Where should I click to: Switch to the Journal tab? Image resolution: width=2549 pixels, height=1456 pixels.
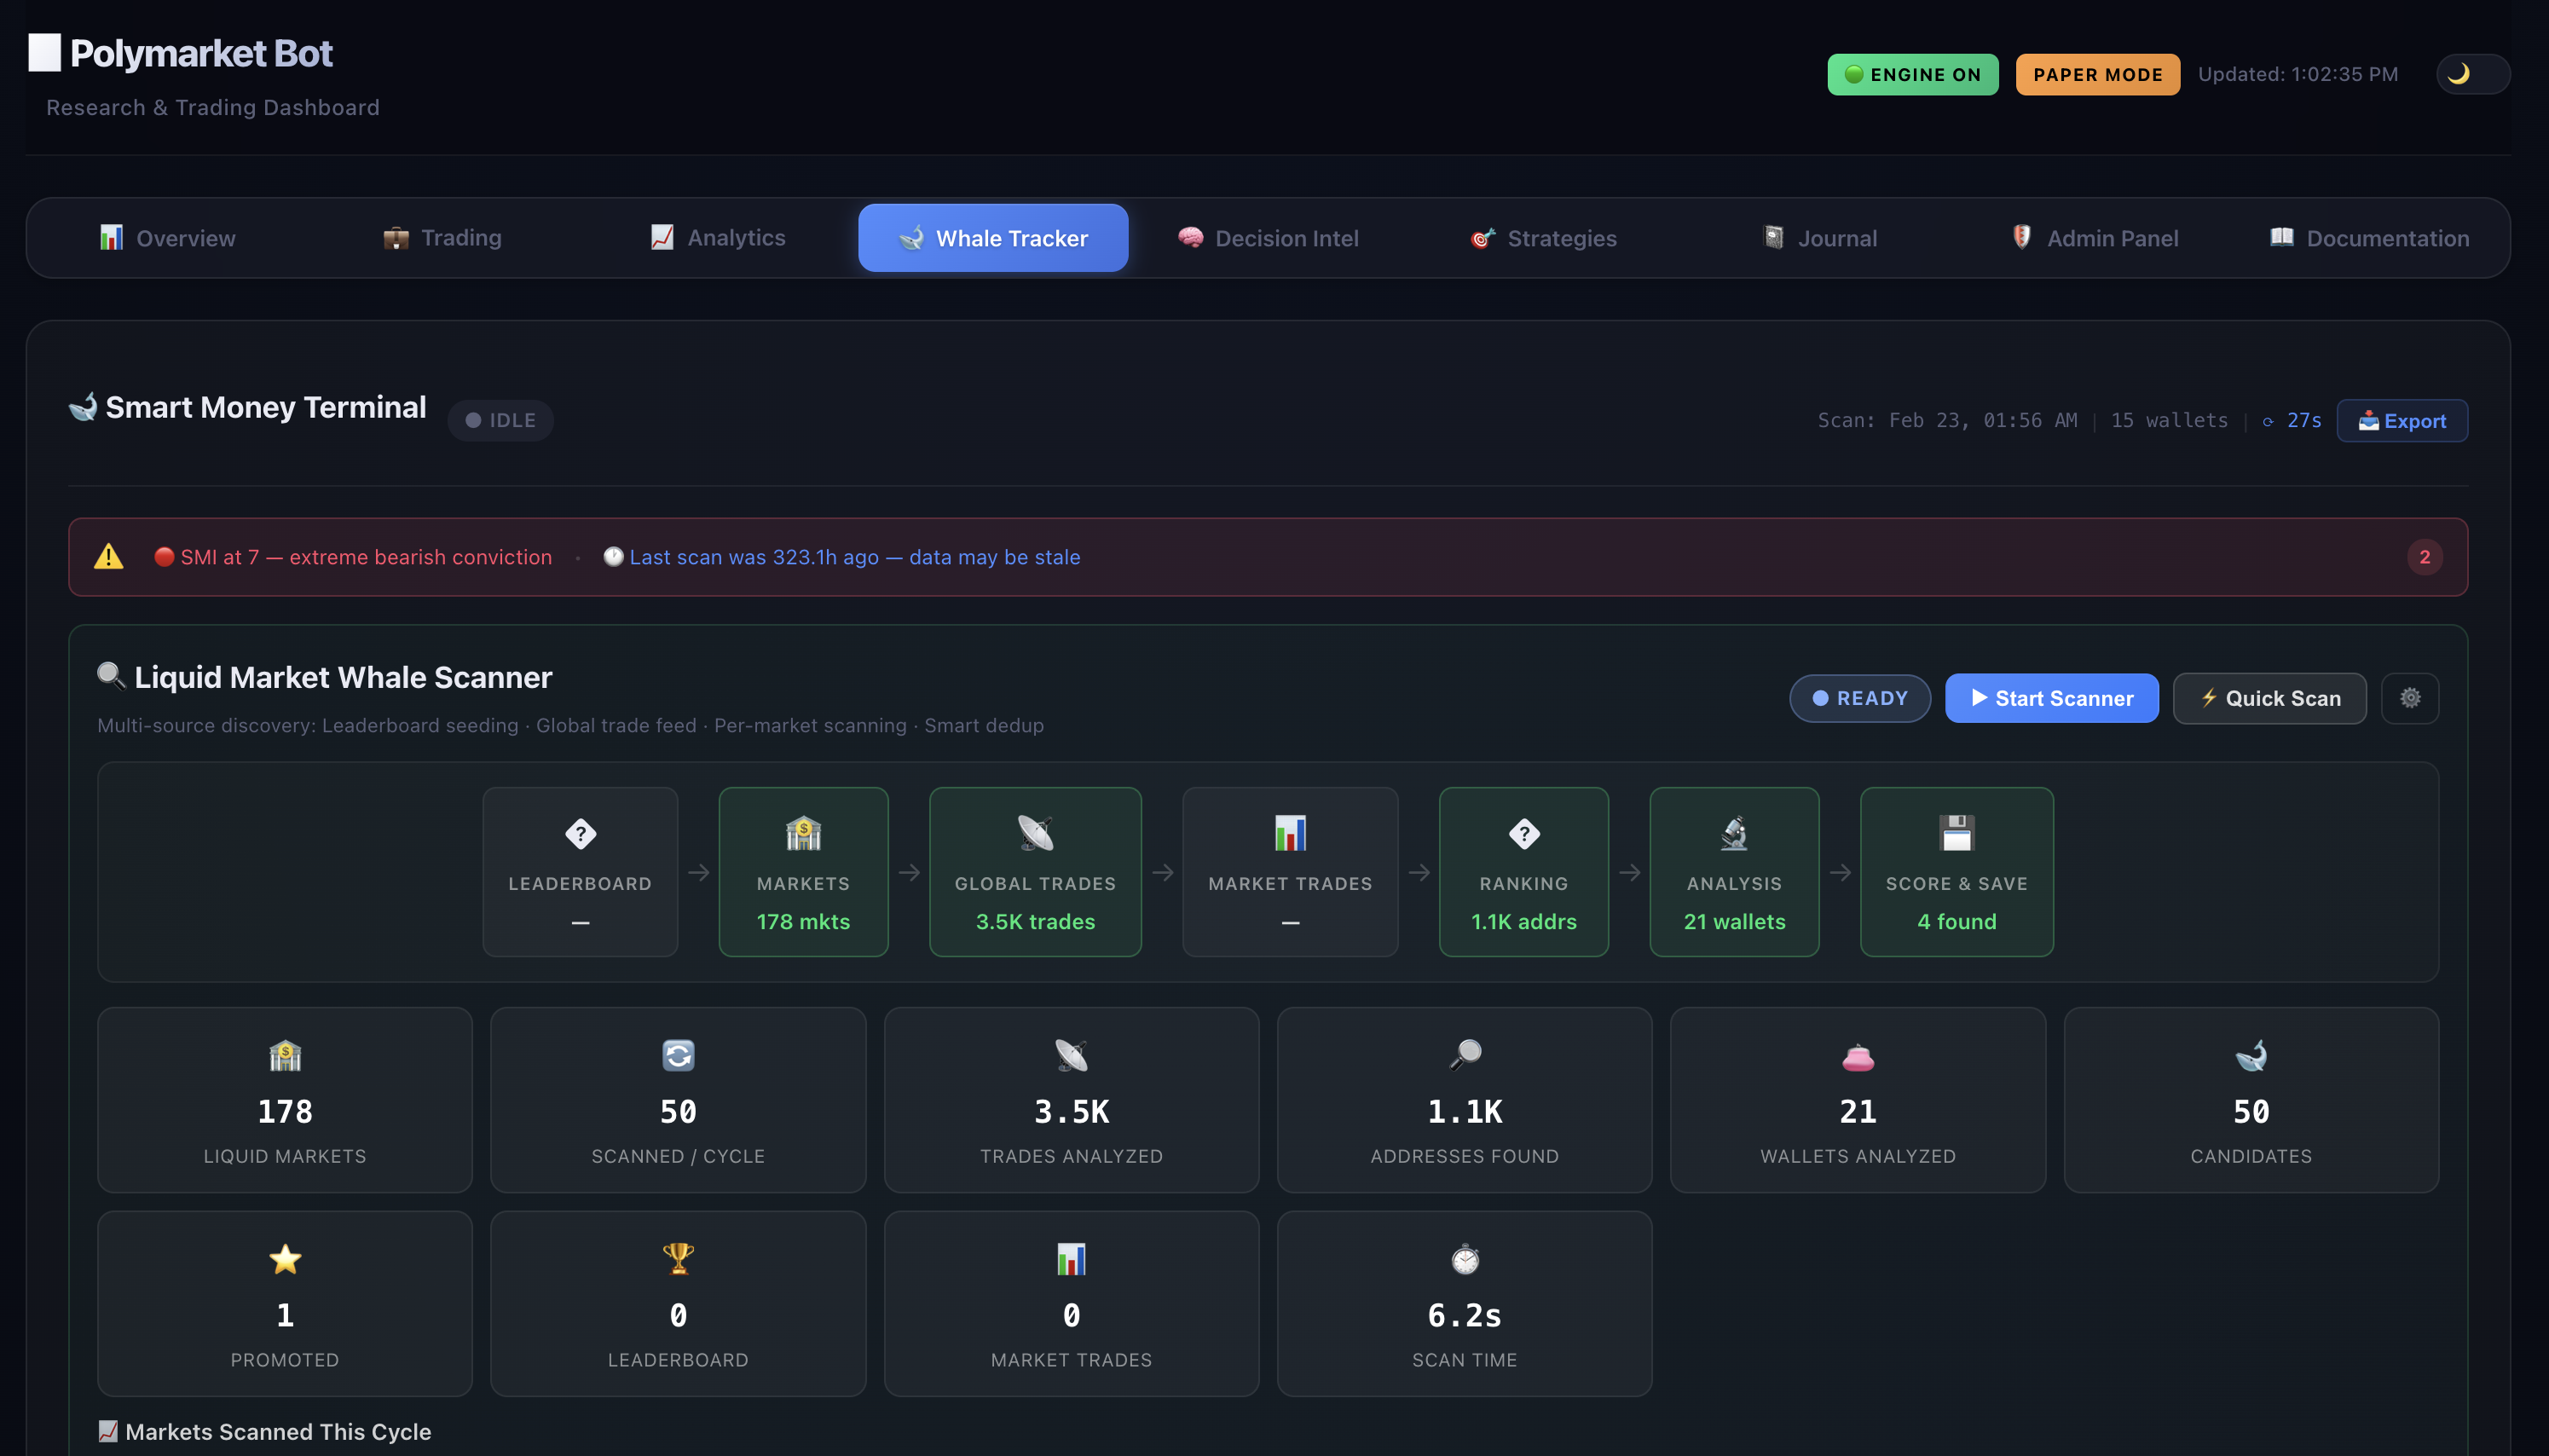[x=1819, y=238]
